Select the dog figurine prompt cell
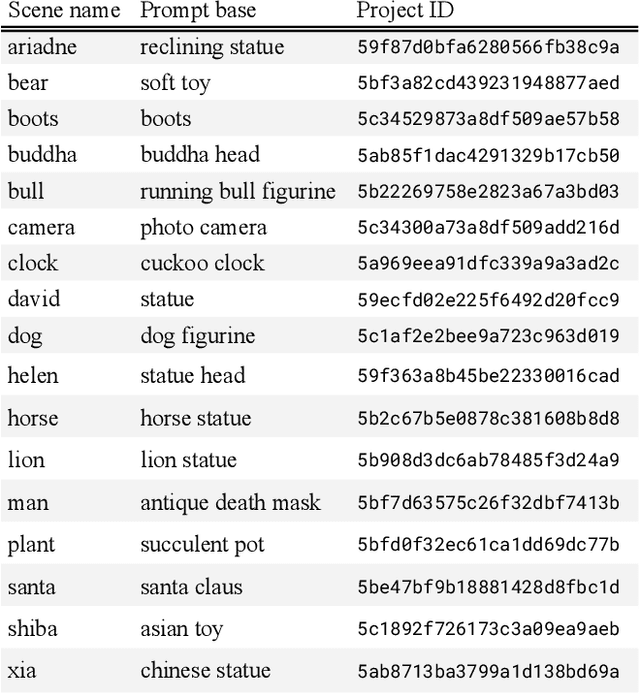 pos(197,336)
